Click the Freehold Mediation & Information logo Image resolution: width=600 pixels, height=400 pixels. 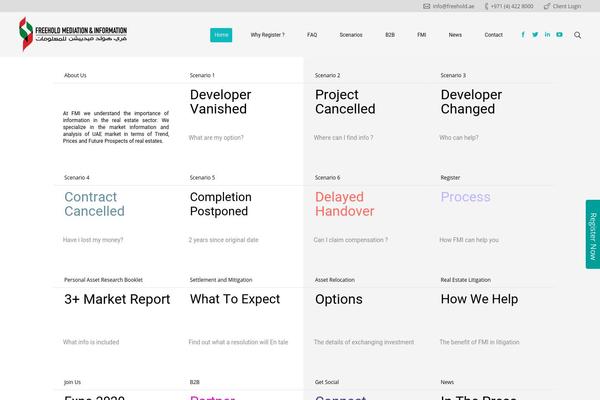click(73, 34)
